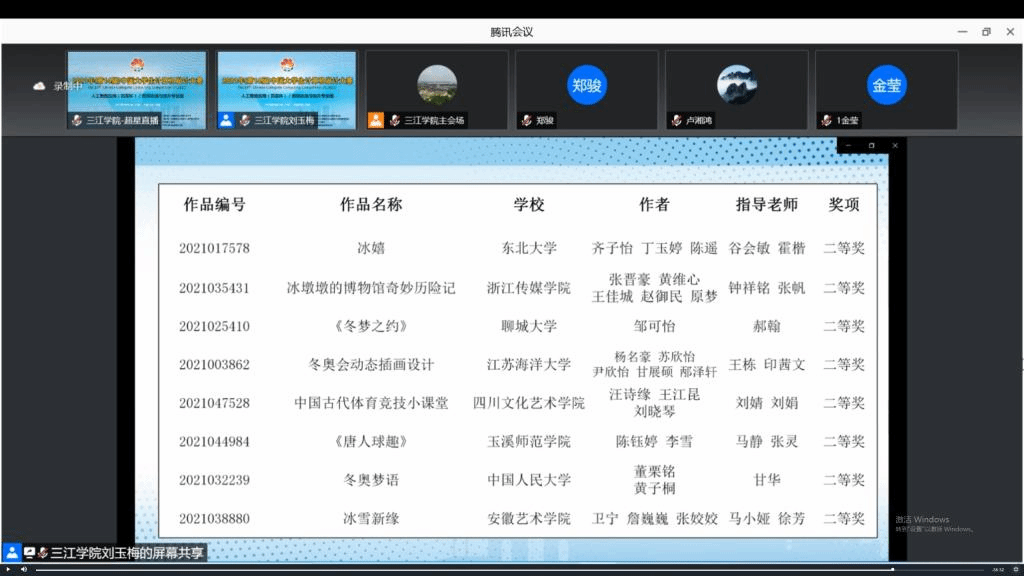Select the 金莹 participant avatar
The image size is (1024, 576).
887,85
